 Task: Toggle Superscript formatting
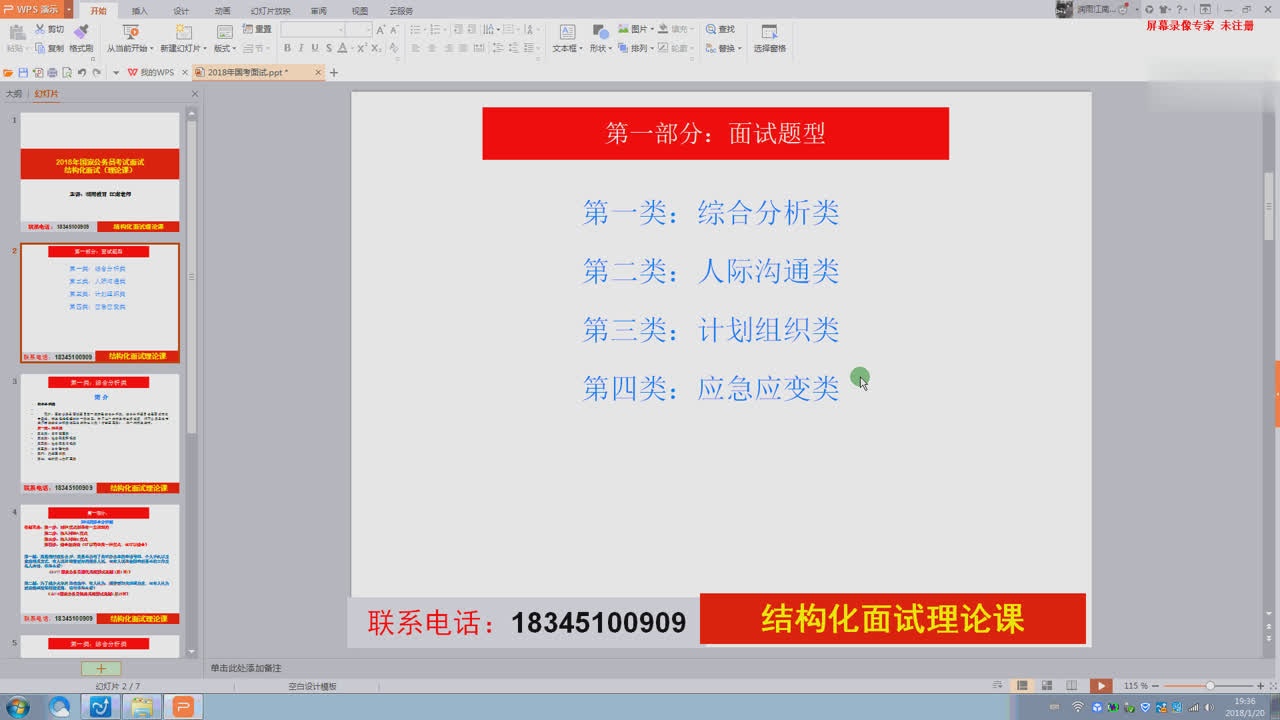click(x=361, y=48)
